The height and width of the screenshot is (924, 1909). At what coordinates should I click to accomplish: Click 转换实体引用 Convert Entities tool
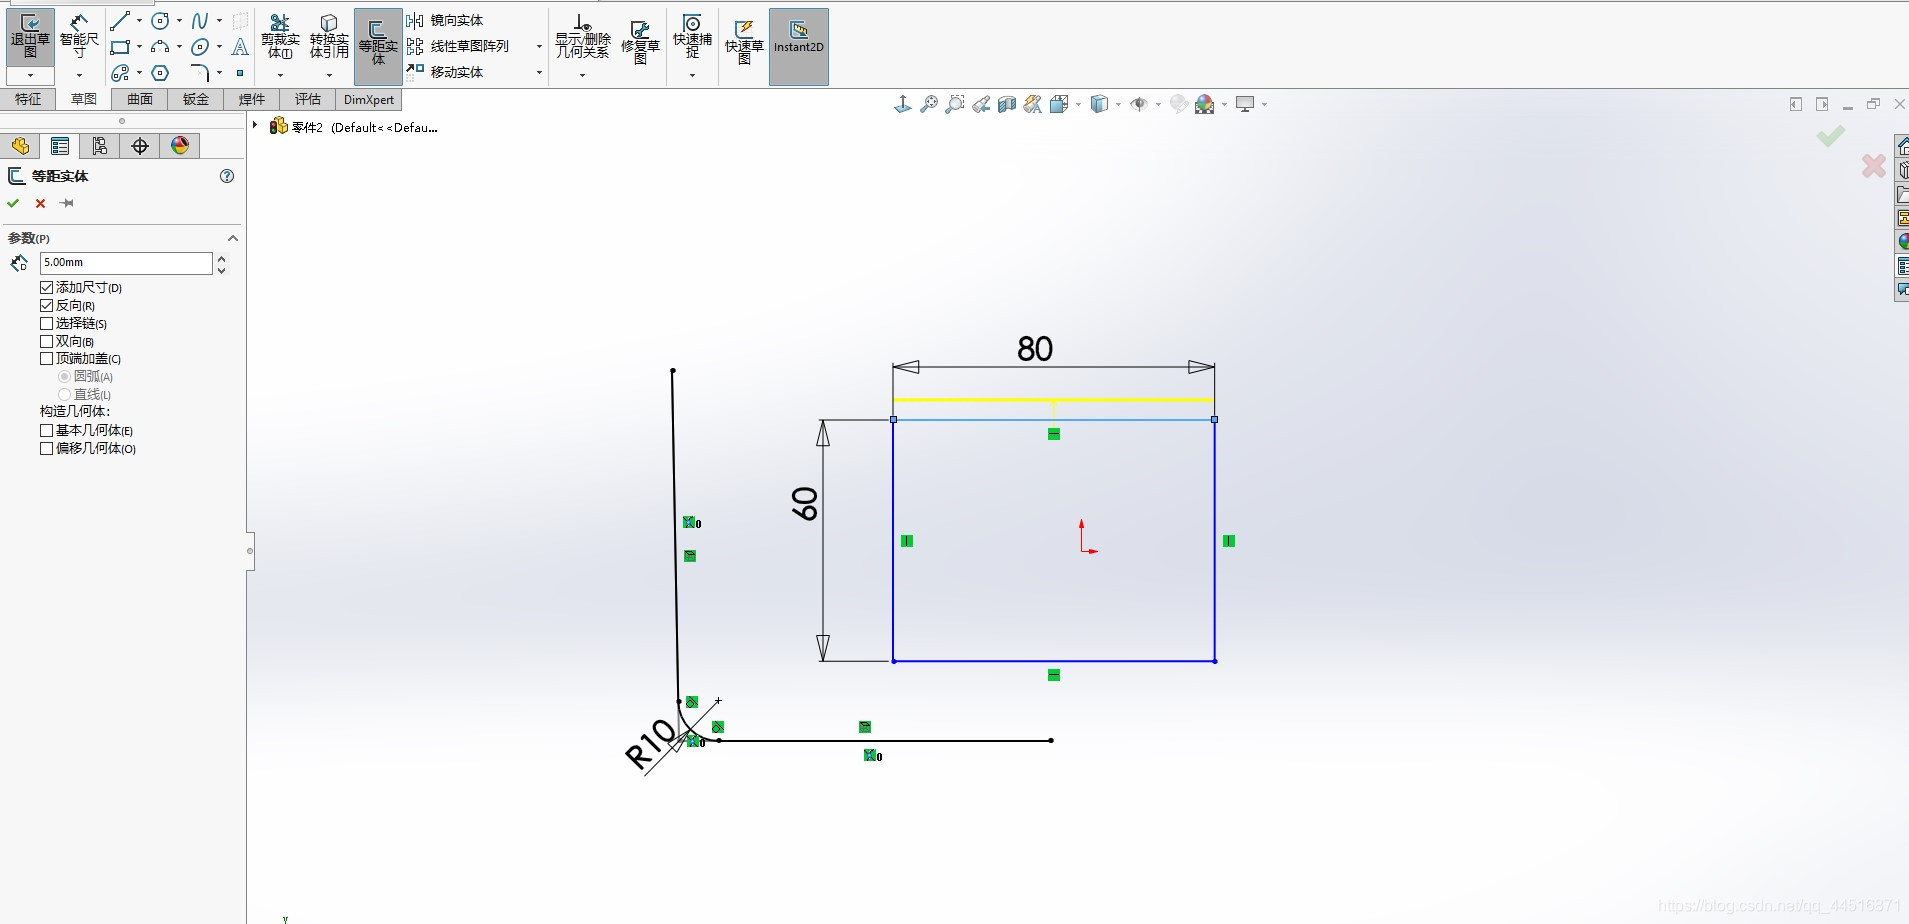point(329,37)
